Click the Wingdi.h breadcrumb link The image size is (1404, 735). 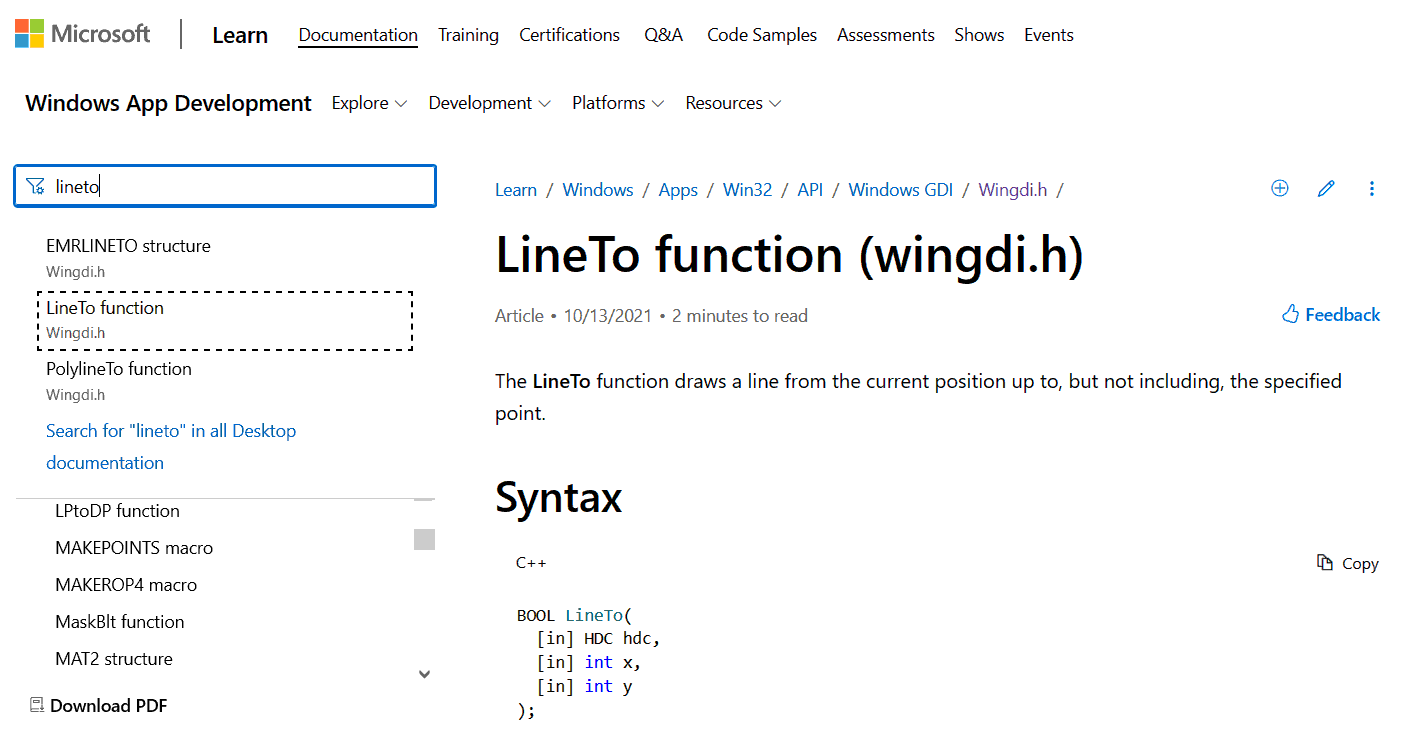1012,190
